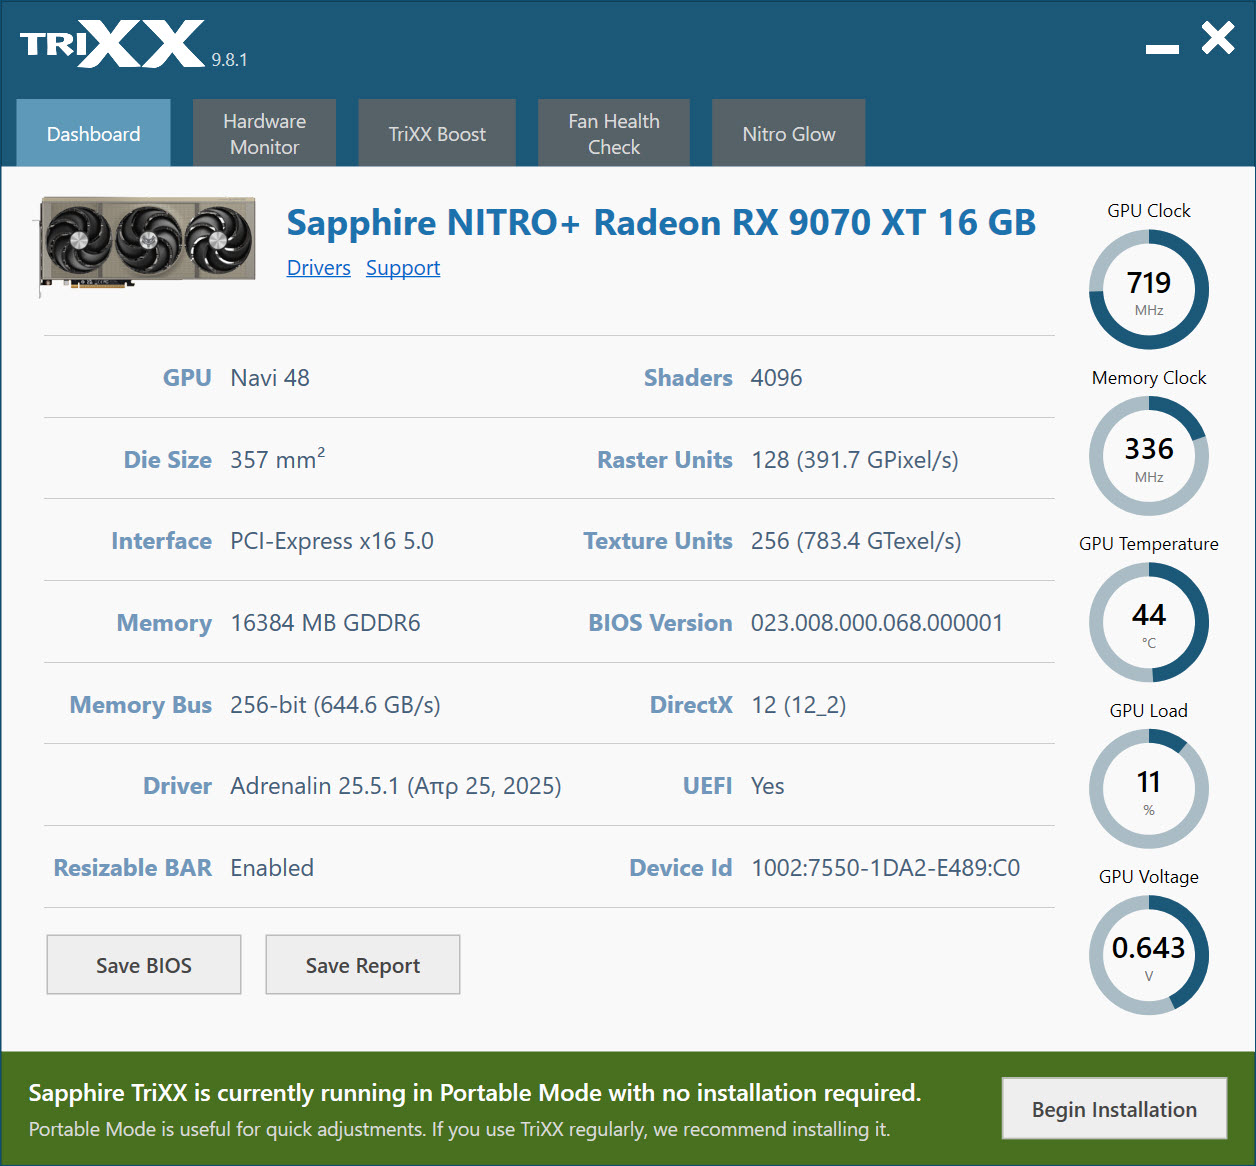Click the Sapphire NITRO+ Radeon RX 9070 XT title

pos(661,222)
